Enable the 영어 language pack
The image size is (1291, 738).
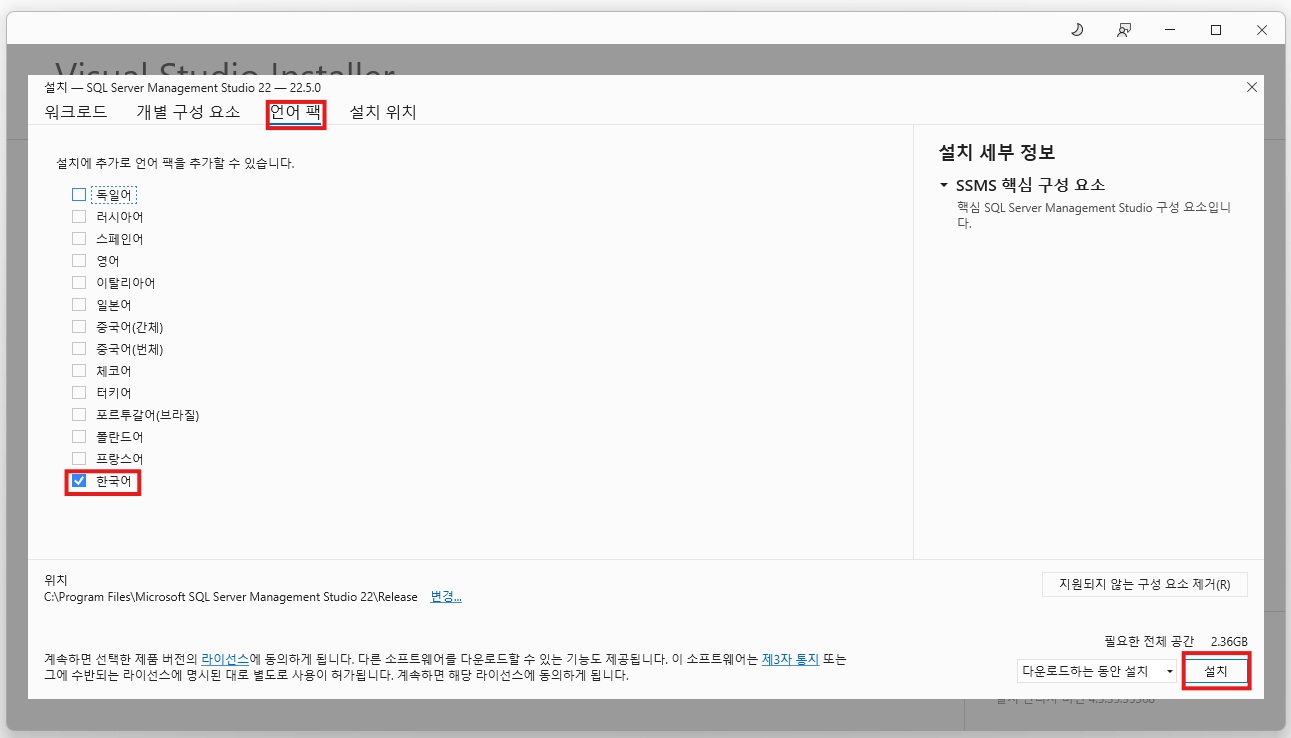79,261
